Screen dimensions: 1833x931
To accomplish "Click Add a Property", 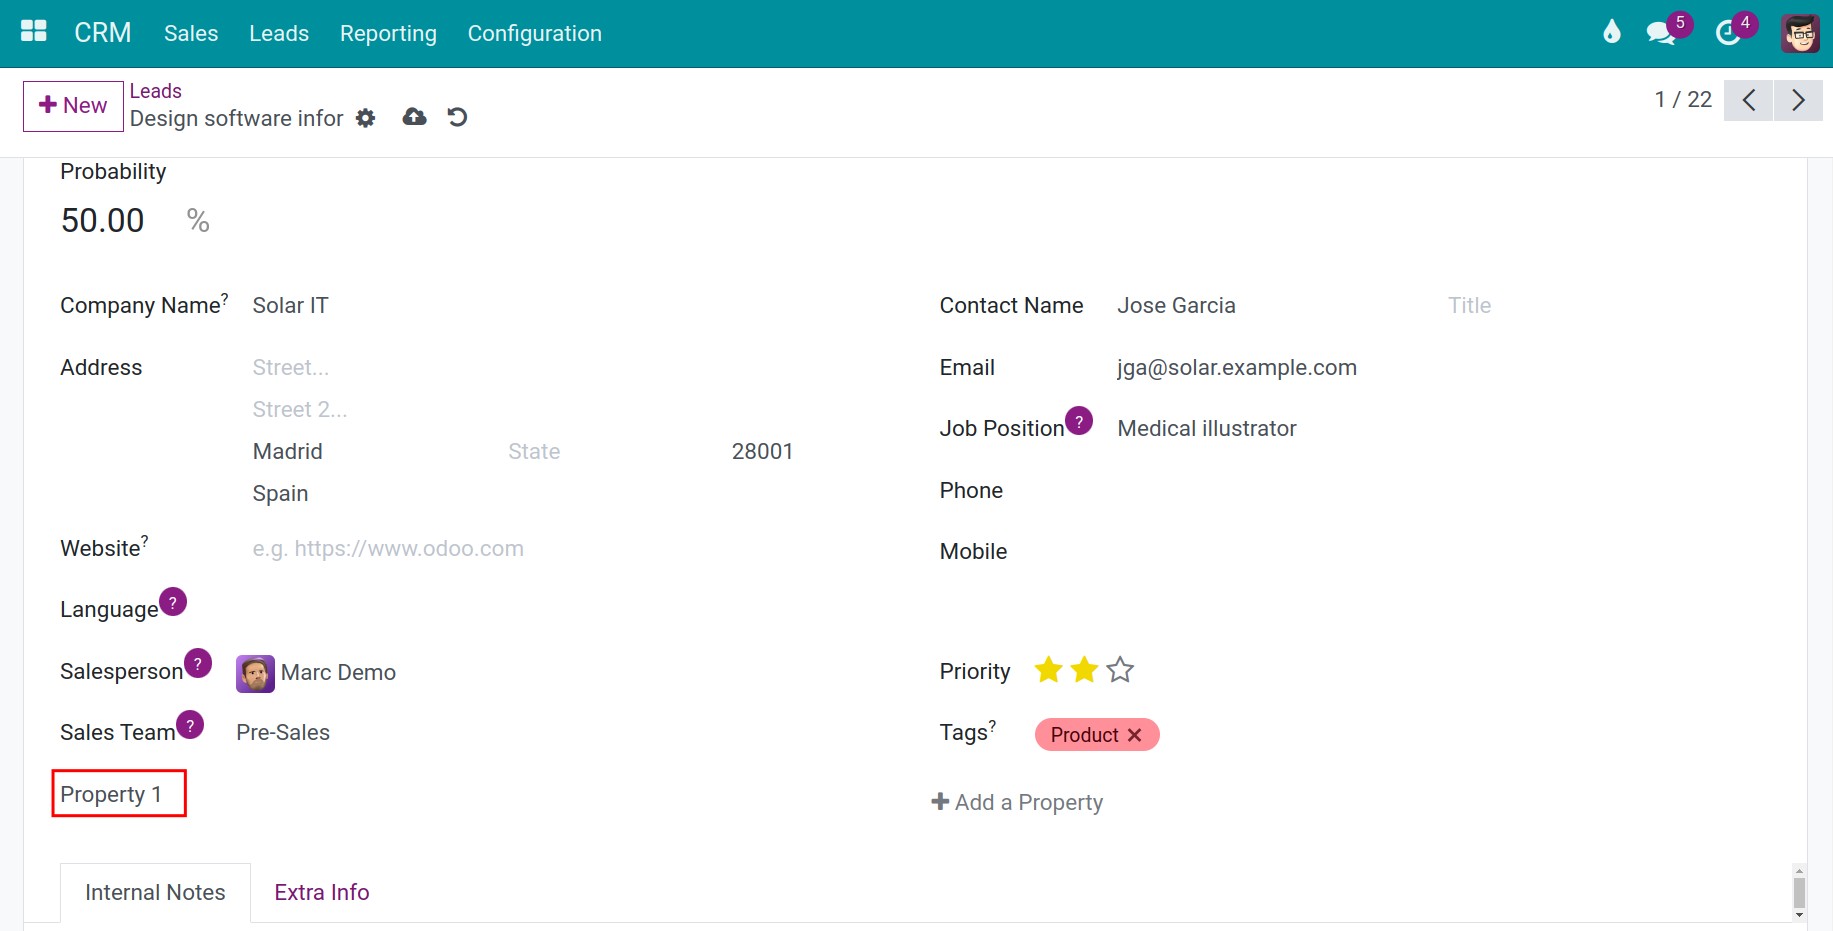I will coord(1017,802).
